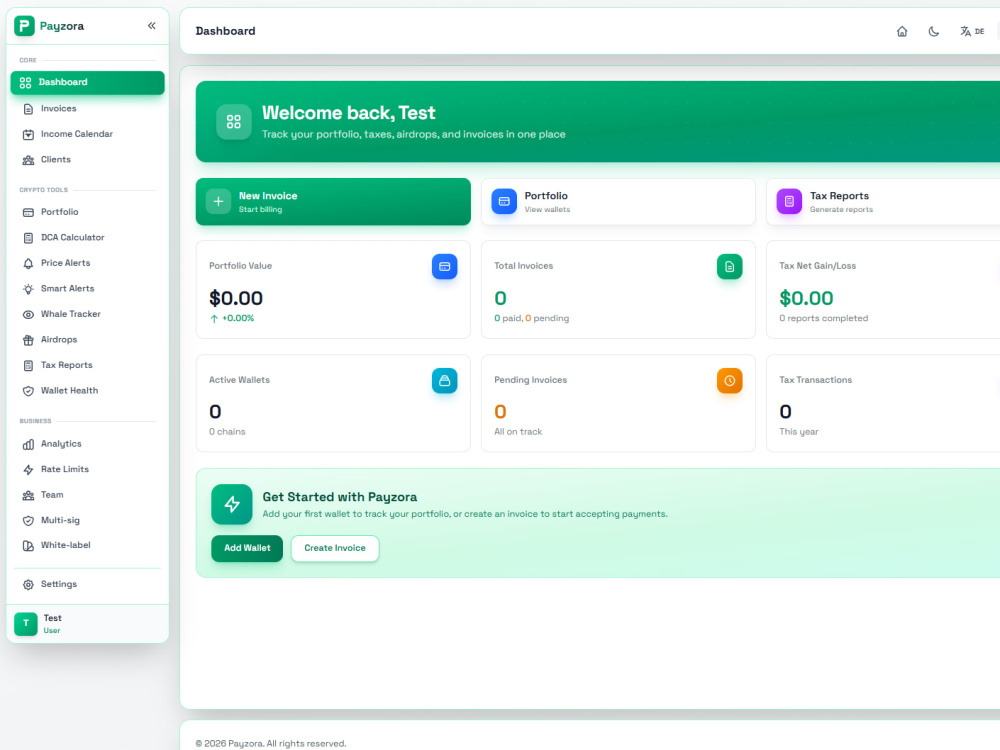Click the "0 paid, 0 pending" text
The width and height of the screenshot is (1000, 750).
531,318
